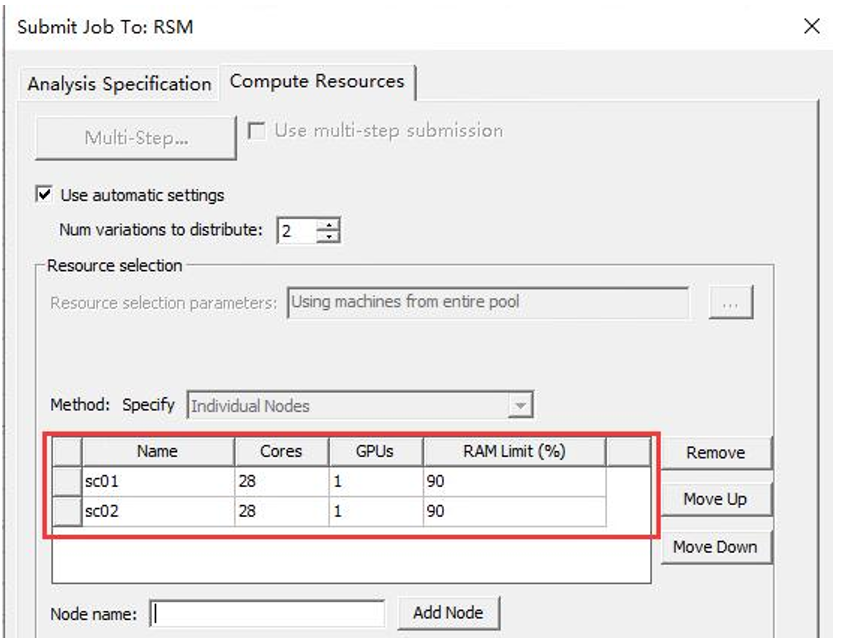Click the Num variations to distribute field
841x644 pixels.
pyautogui.click(x=295, y=231)
